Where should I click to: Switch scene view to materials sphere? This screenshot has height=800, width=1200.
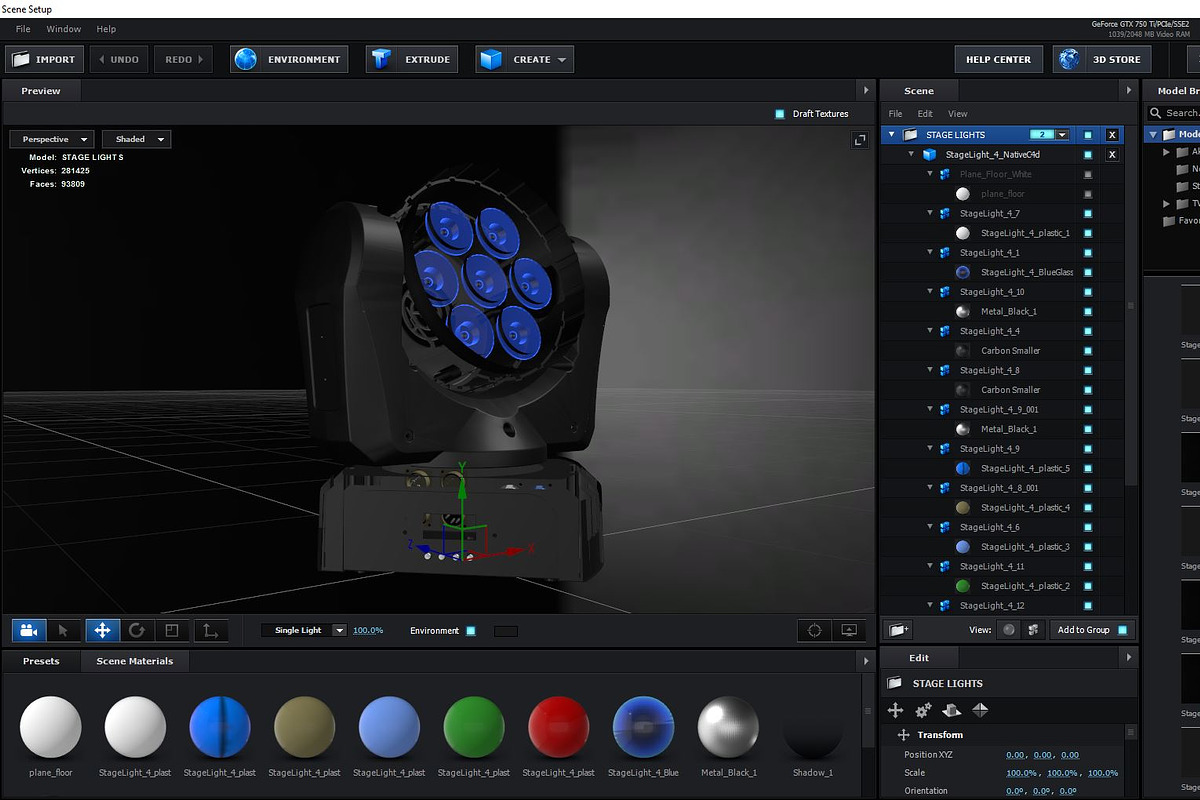click(1009, 630)
